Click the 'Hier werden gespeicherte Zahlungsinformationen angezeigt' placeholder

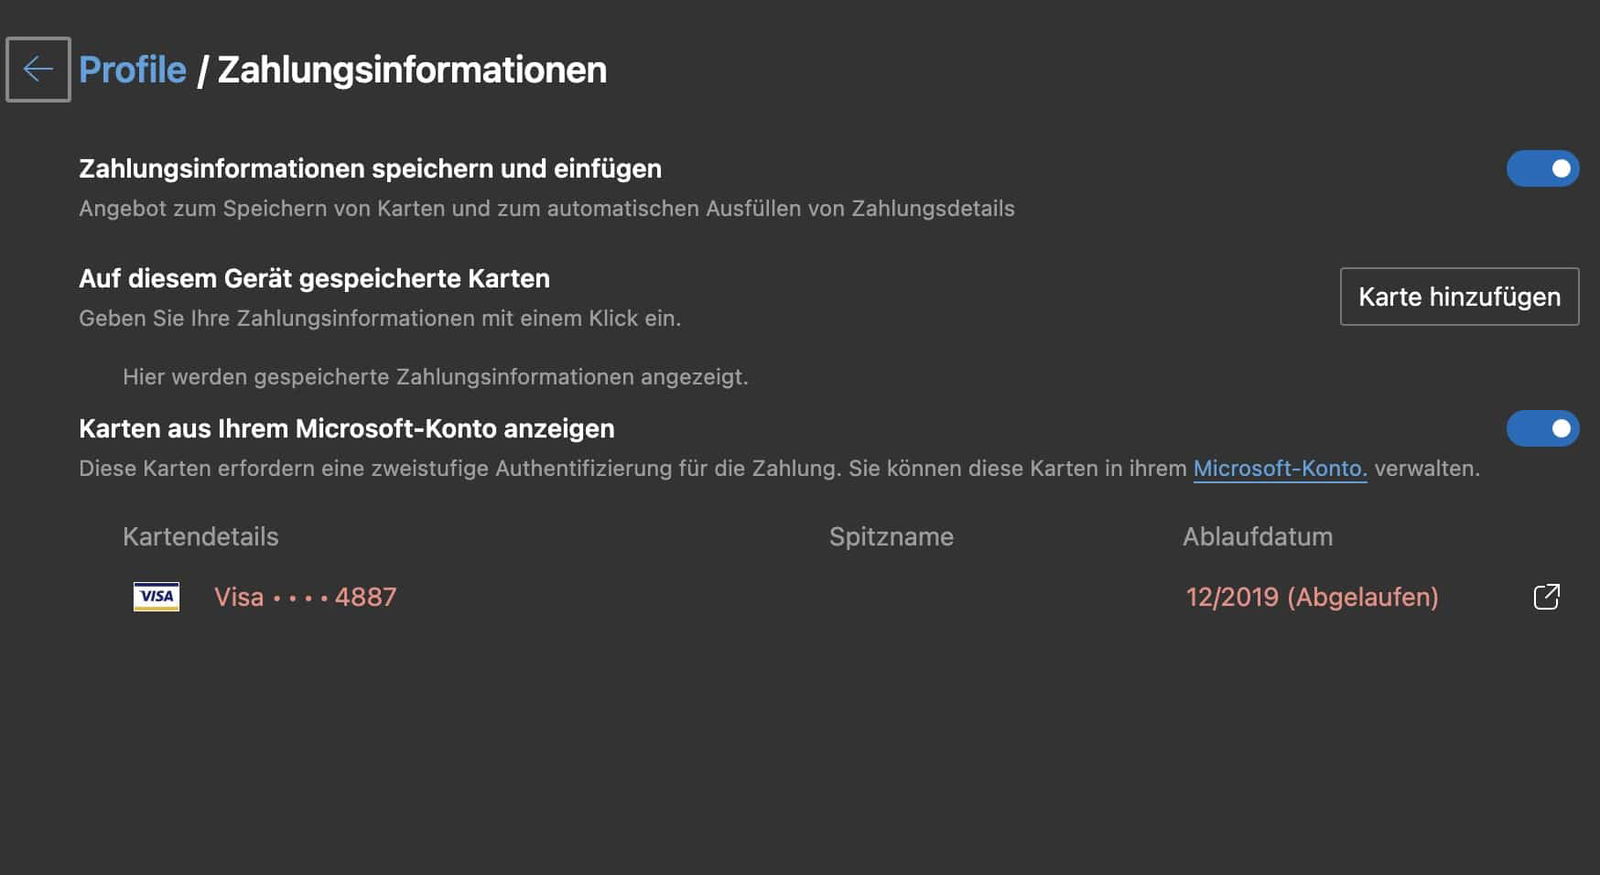click(x=435, y=377)
